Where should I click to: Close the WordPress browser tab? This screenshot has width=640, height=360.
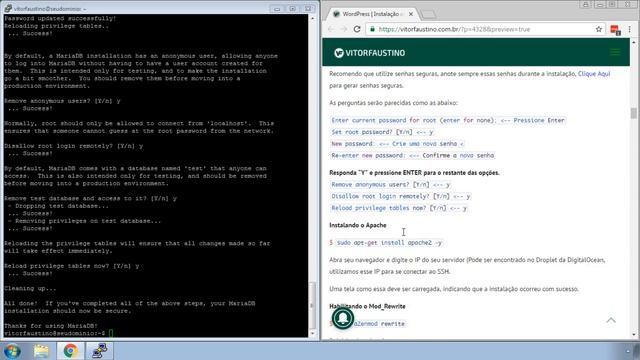tap(411, 14)
